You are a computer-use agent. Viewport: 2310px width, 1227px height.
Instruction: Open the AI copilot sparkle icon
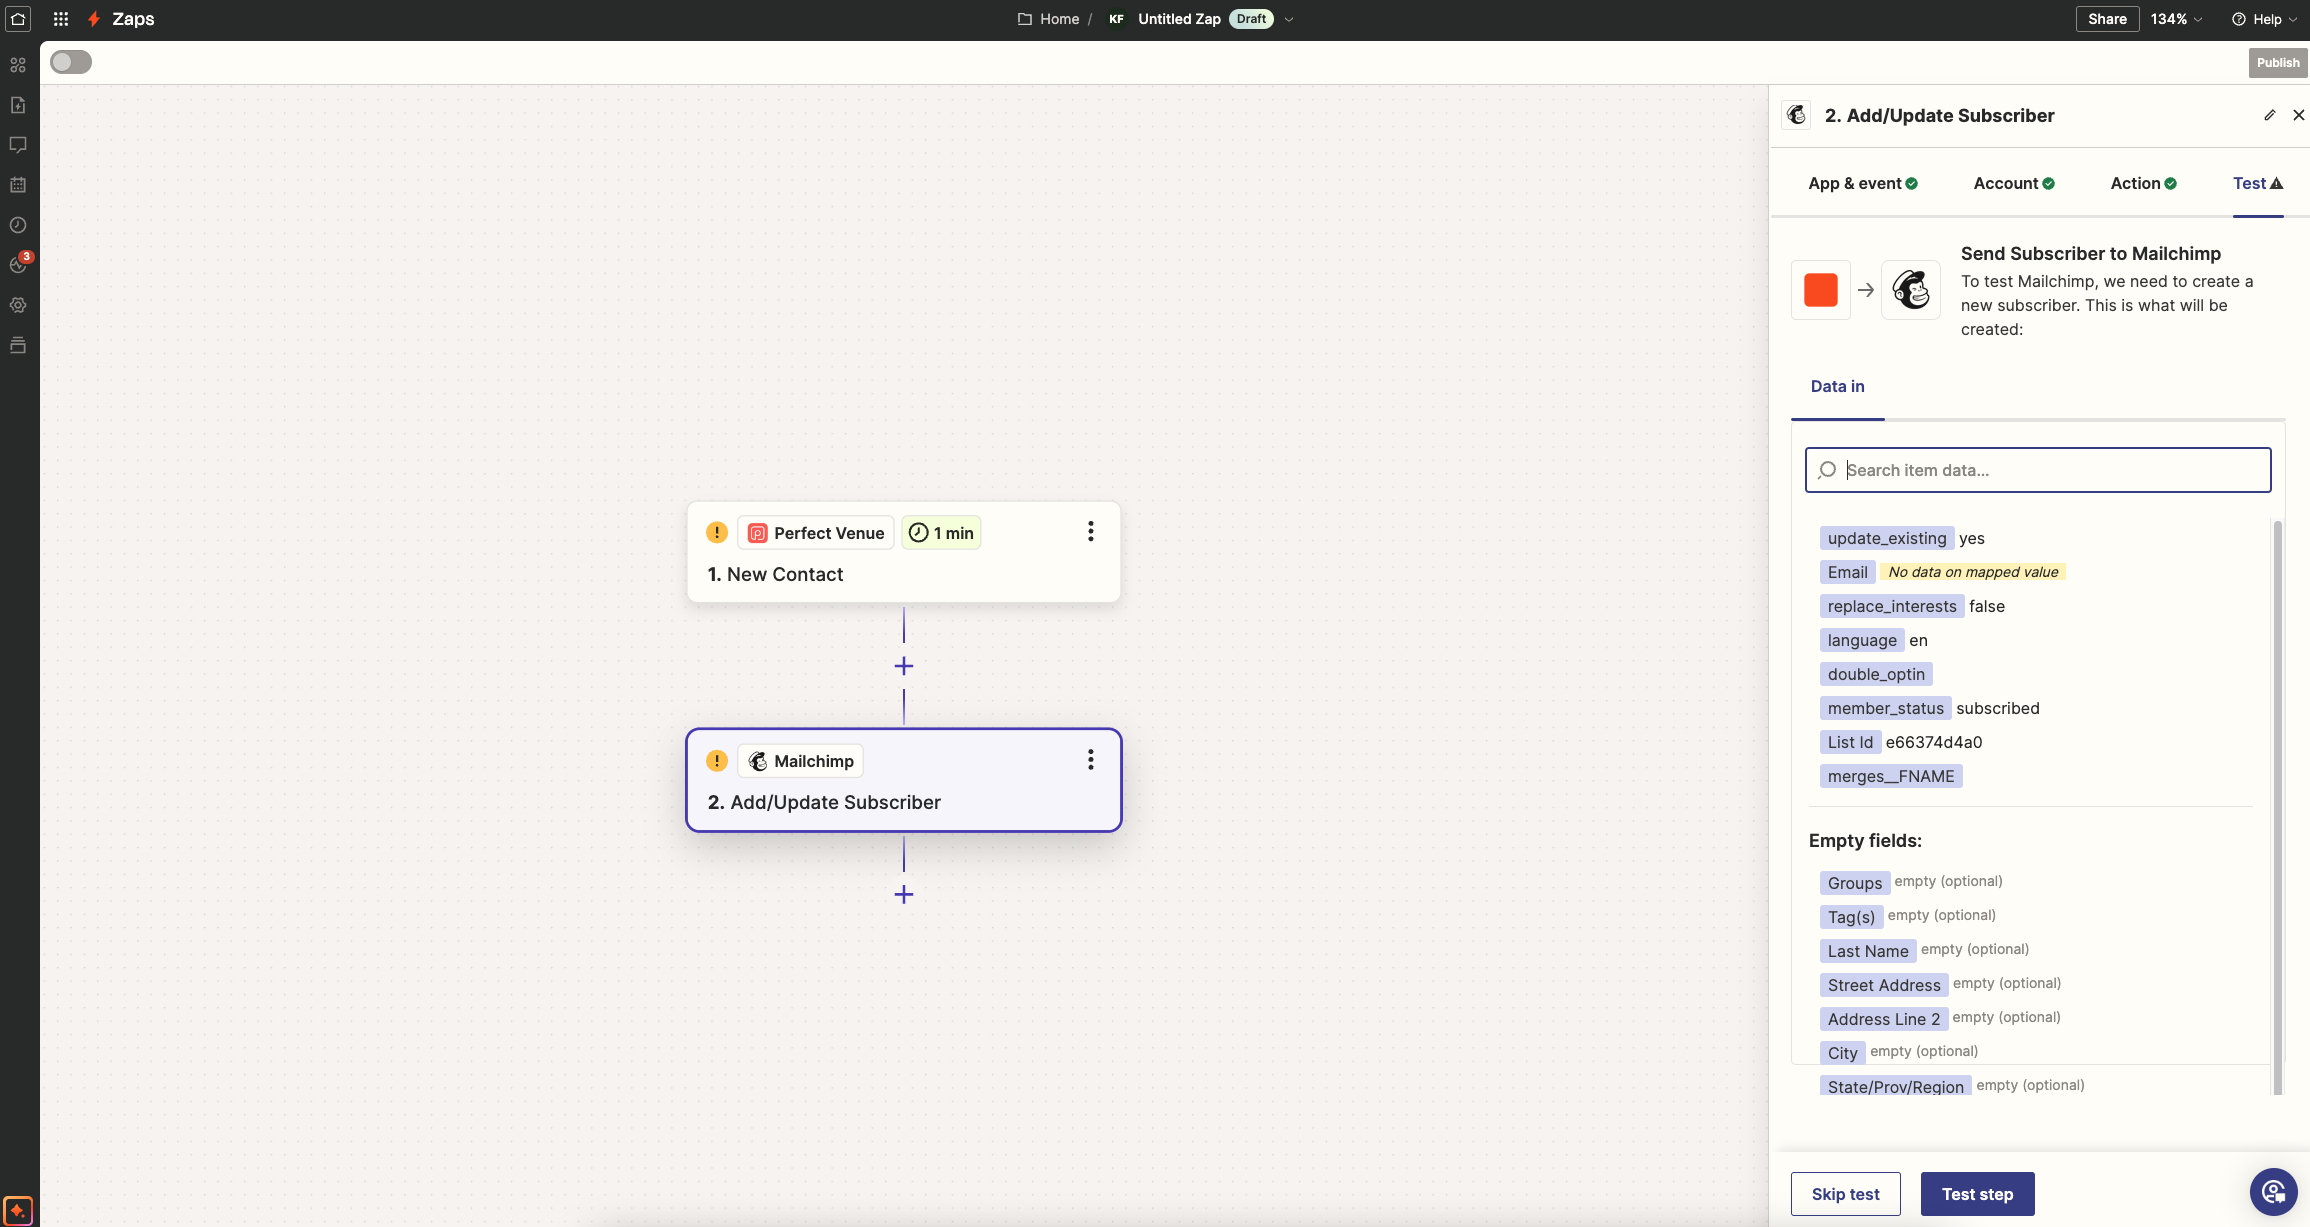(18, 1210)
